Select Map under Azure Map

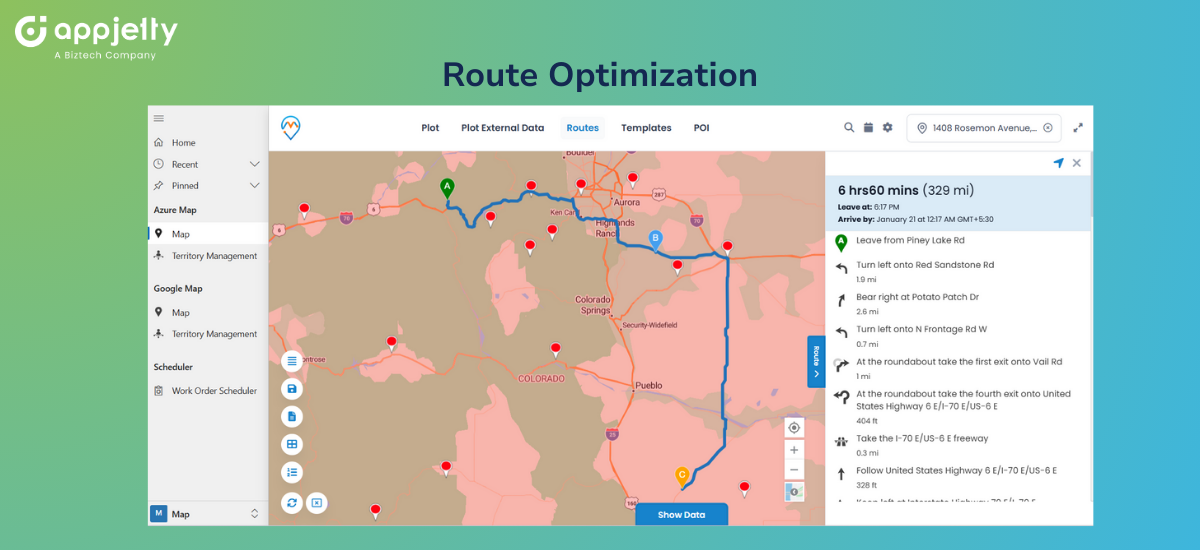pos(208,234)
